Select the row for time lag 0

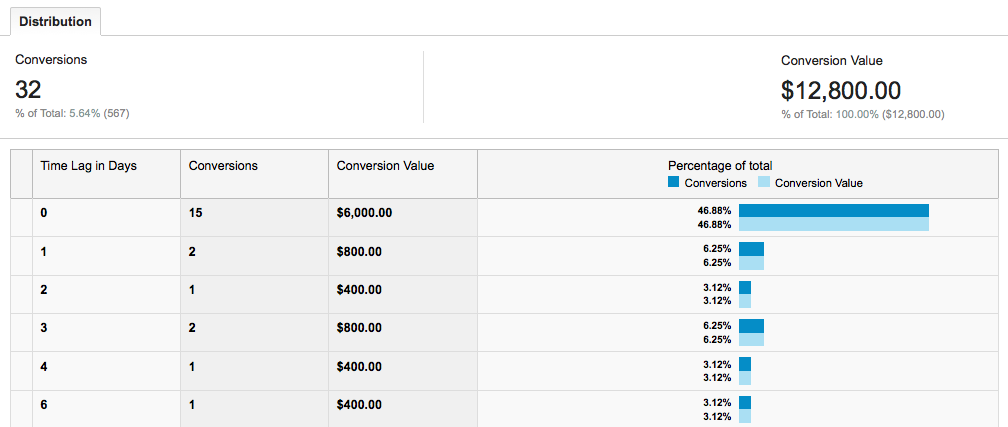[44, 212]
